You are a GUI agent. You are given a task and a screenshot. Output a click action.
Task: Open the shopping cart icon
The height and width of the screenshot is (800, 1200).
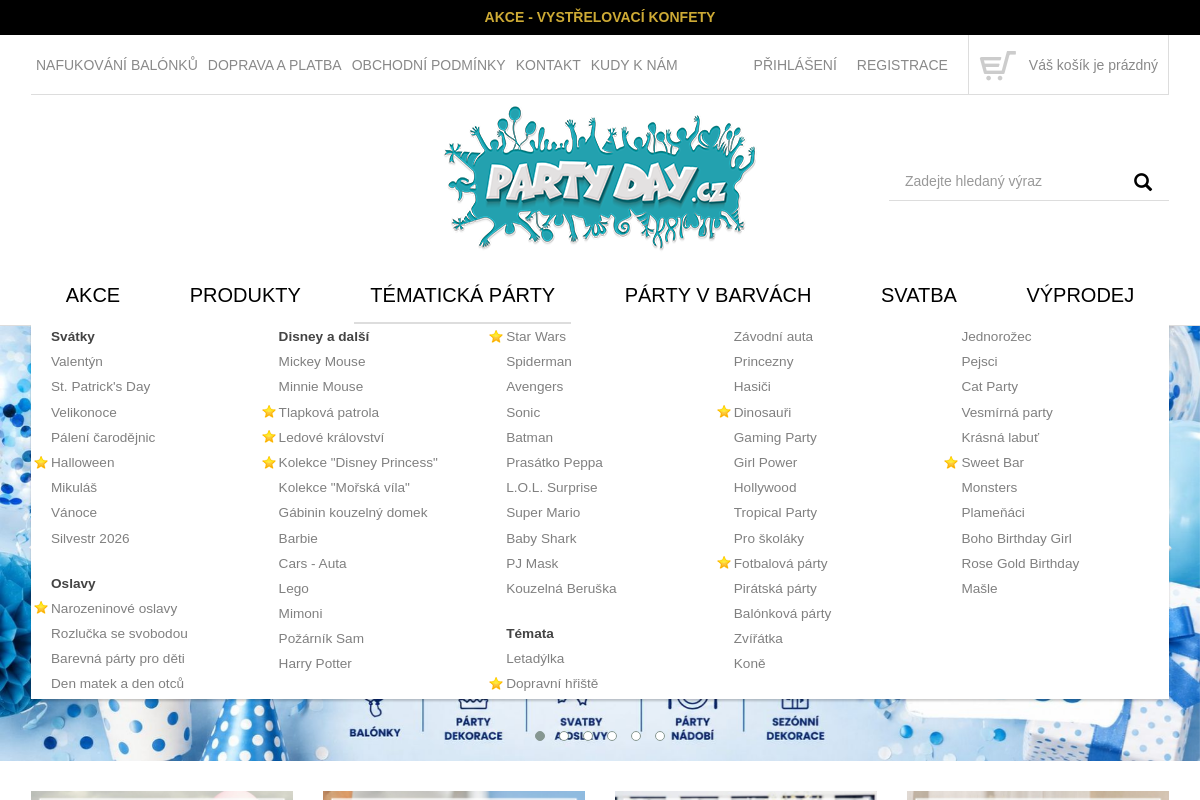tap(997, 65)
